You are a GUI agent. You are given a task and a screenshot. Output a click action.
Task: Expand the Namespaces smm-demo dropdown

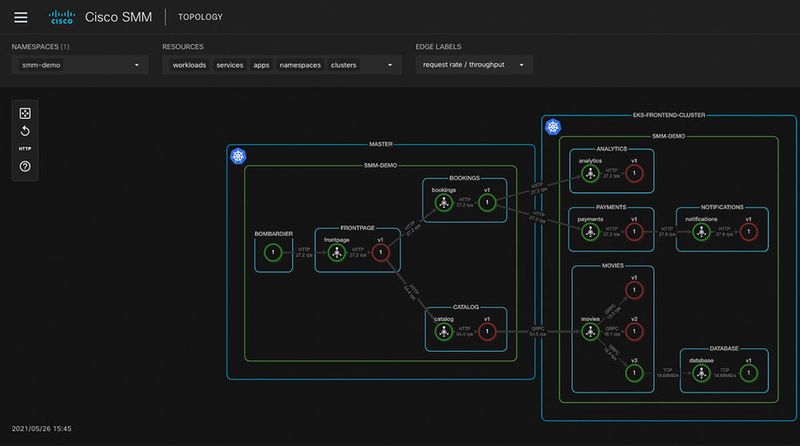pos(80,65)
